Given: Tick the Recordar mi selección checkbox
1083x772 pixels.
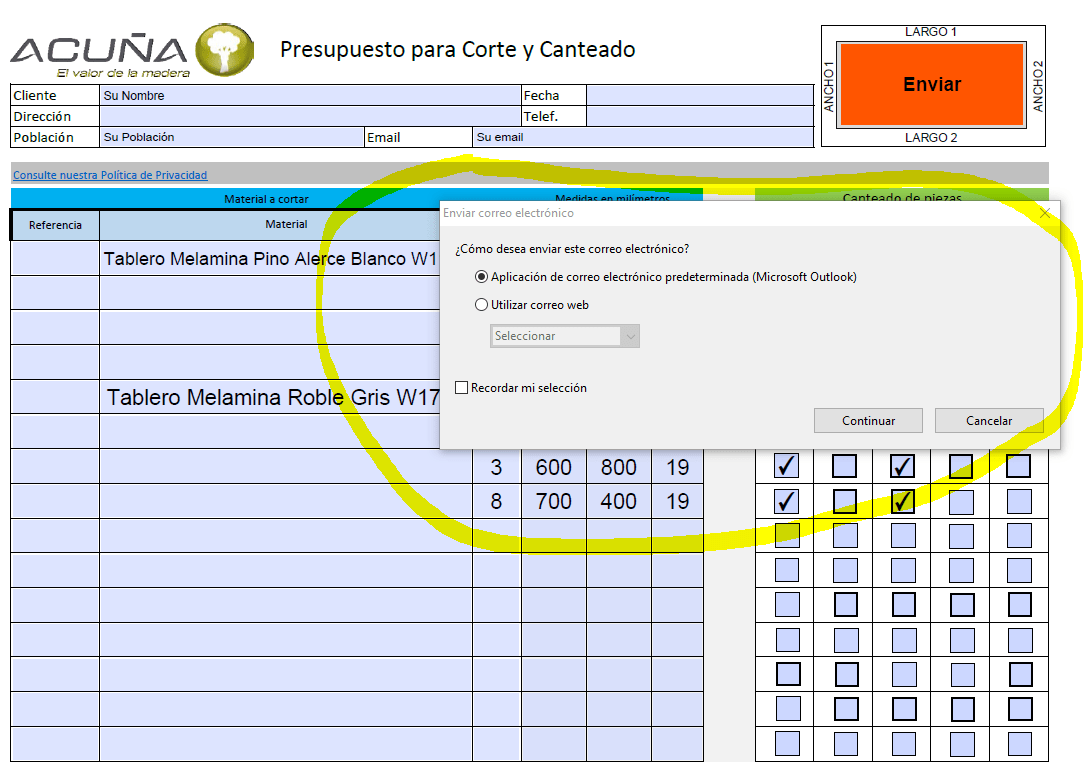Looking at the screenshot, I should click(461, 387).
